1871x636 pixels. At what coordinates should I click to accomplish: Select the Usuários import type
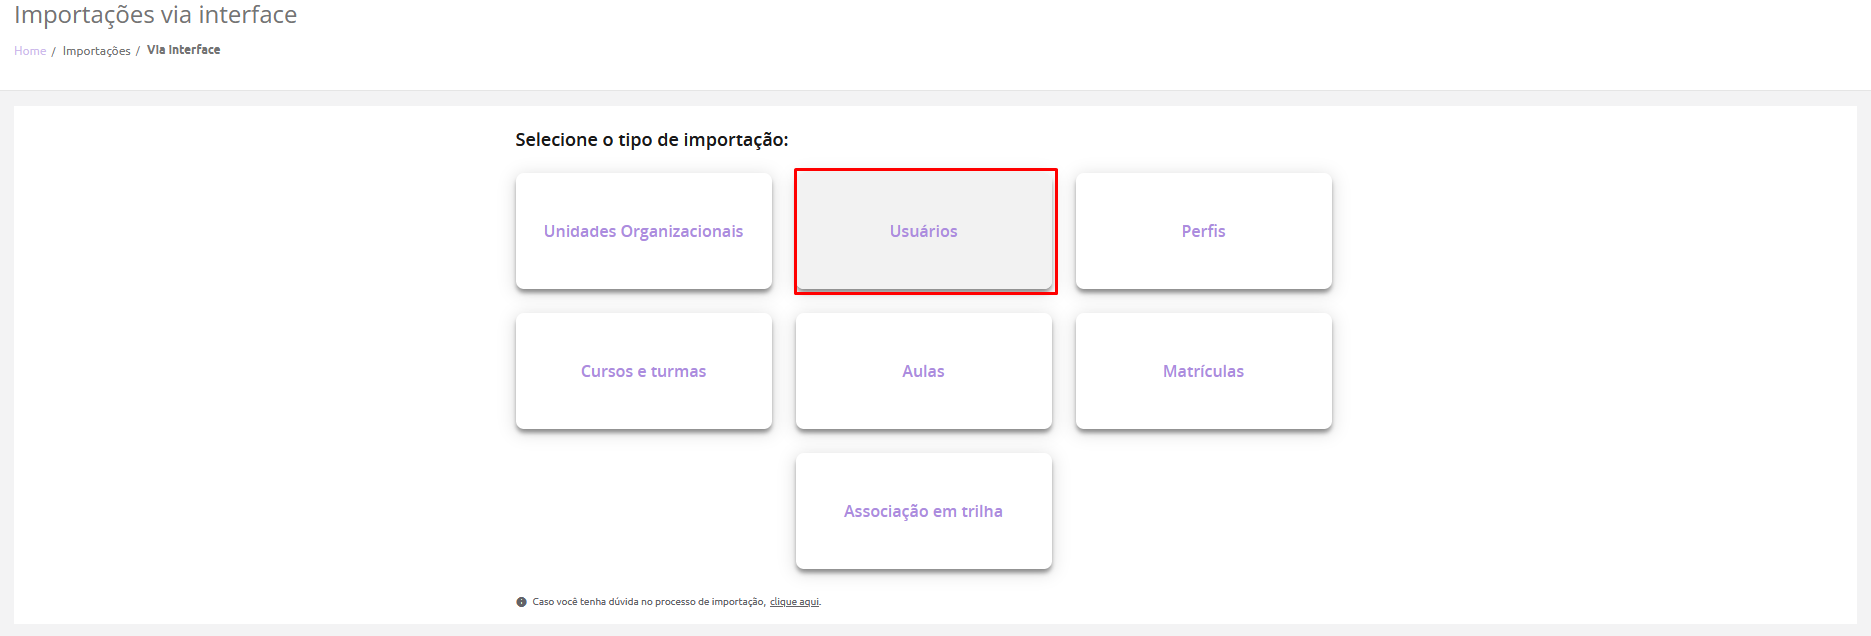pyautogui.click(x=924, y=231)
